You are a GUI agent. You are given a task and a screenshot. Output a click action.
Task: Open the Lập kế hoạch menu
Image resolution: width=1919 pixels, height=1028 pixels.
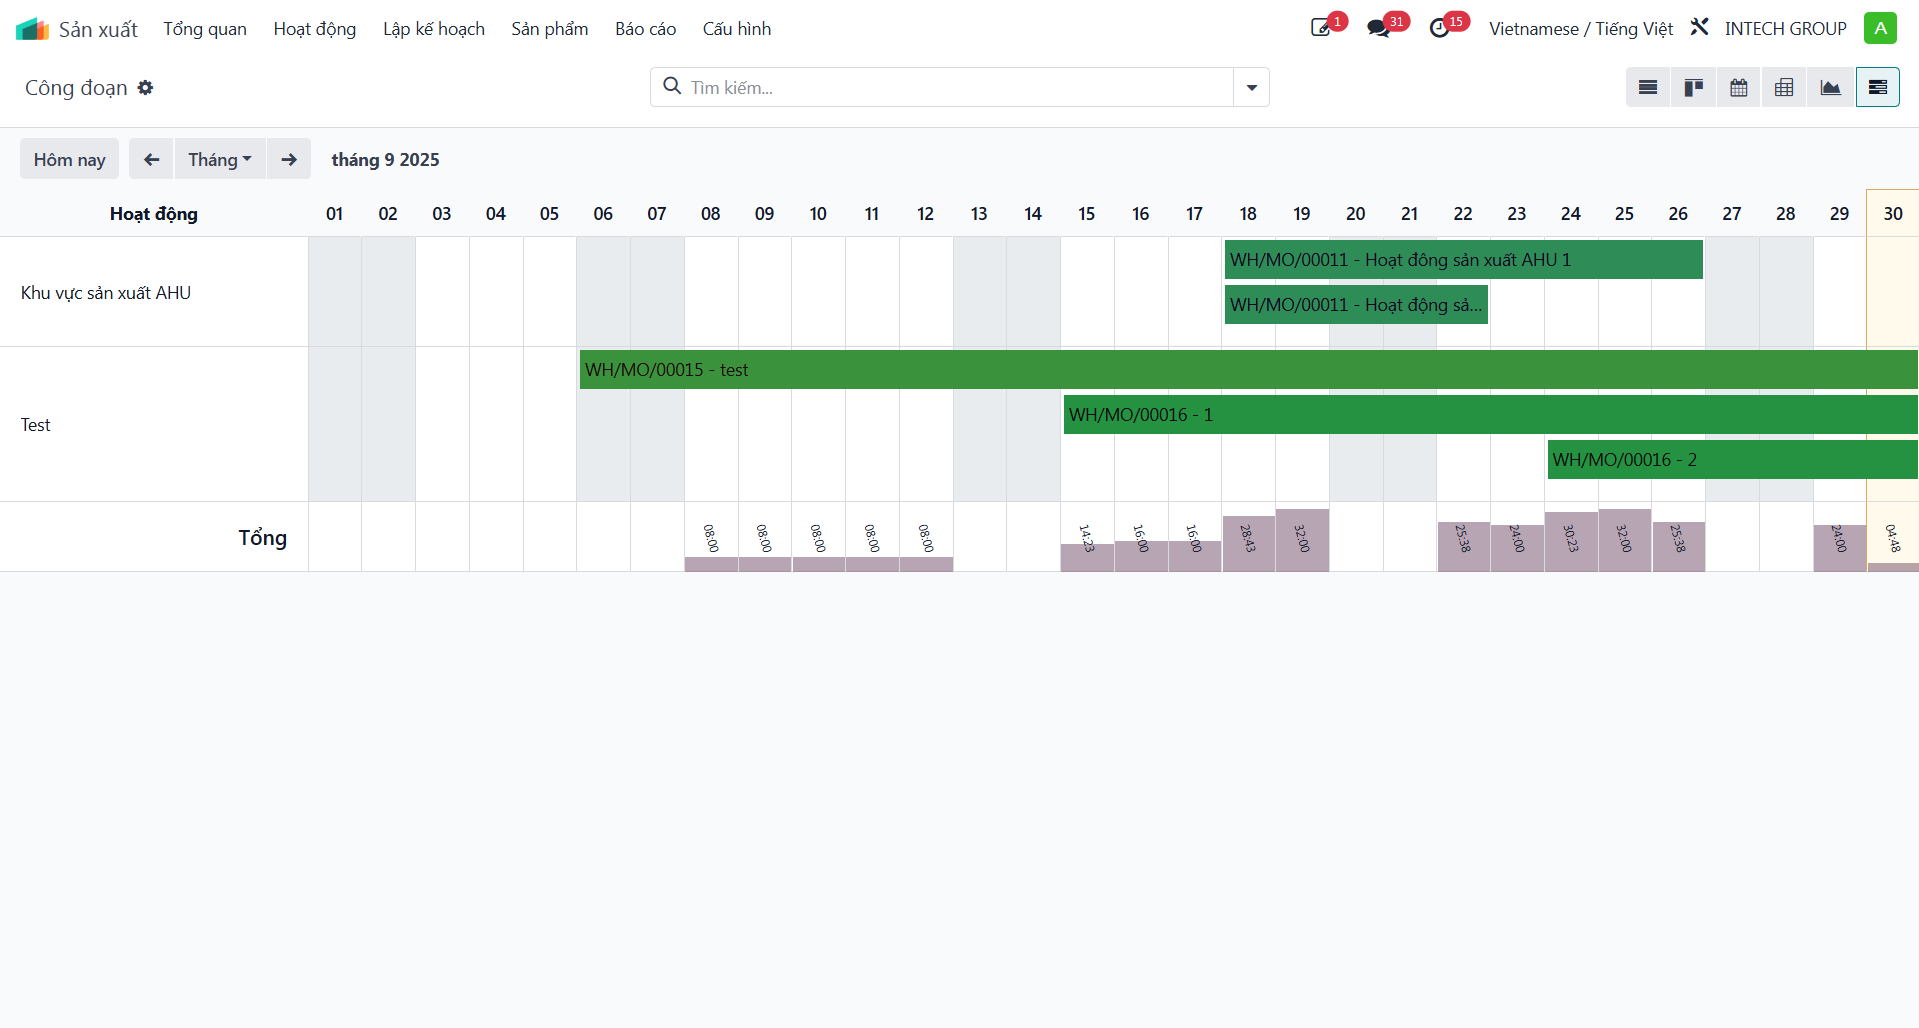point(434,29)
